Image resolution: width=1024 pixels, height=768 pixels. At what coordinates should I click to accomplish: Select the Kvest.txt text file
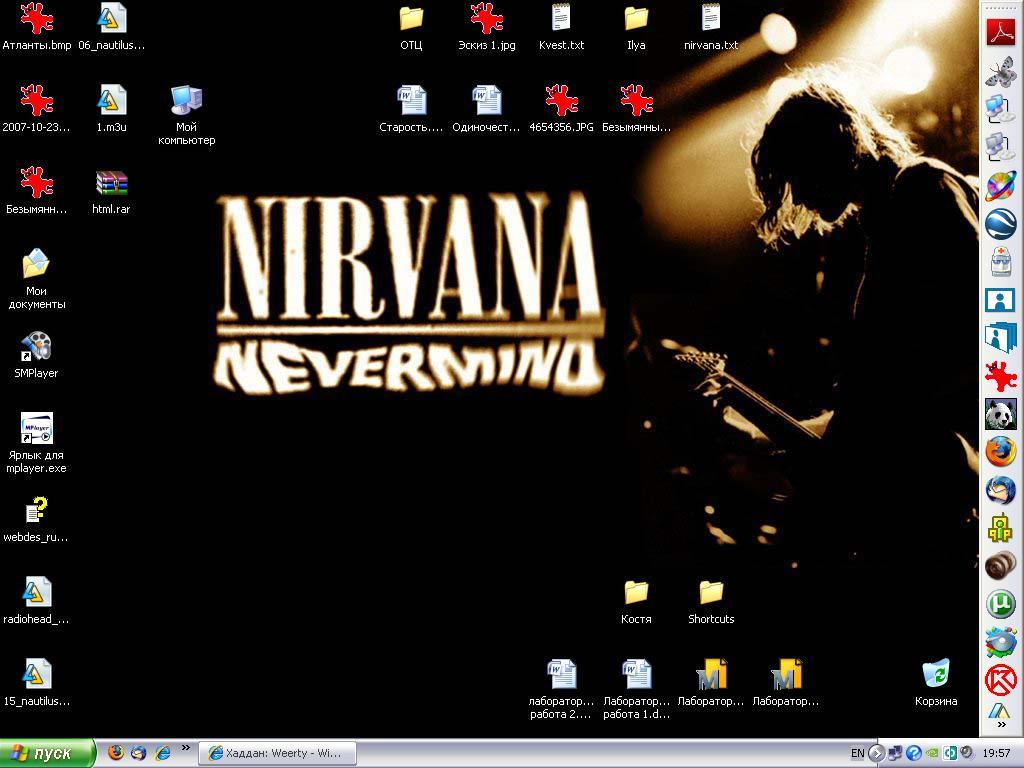pos(562,27)
